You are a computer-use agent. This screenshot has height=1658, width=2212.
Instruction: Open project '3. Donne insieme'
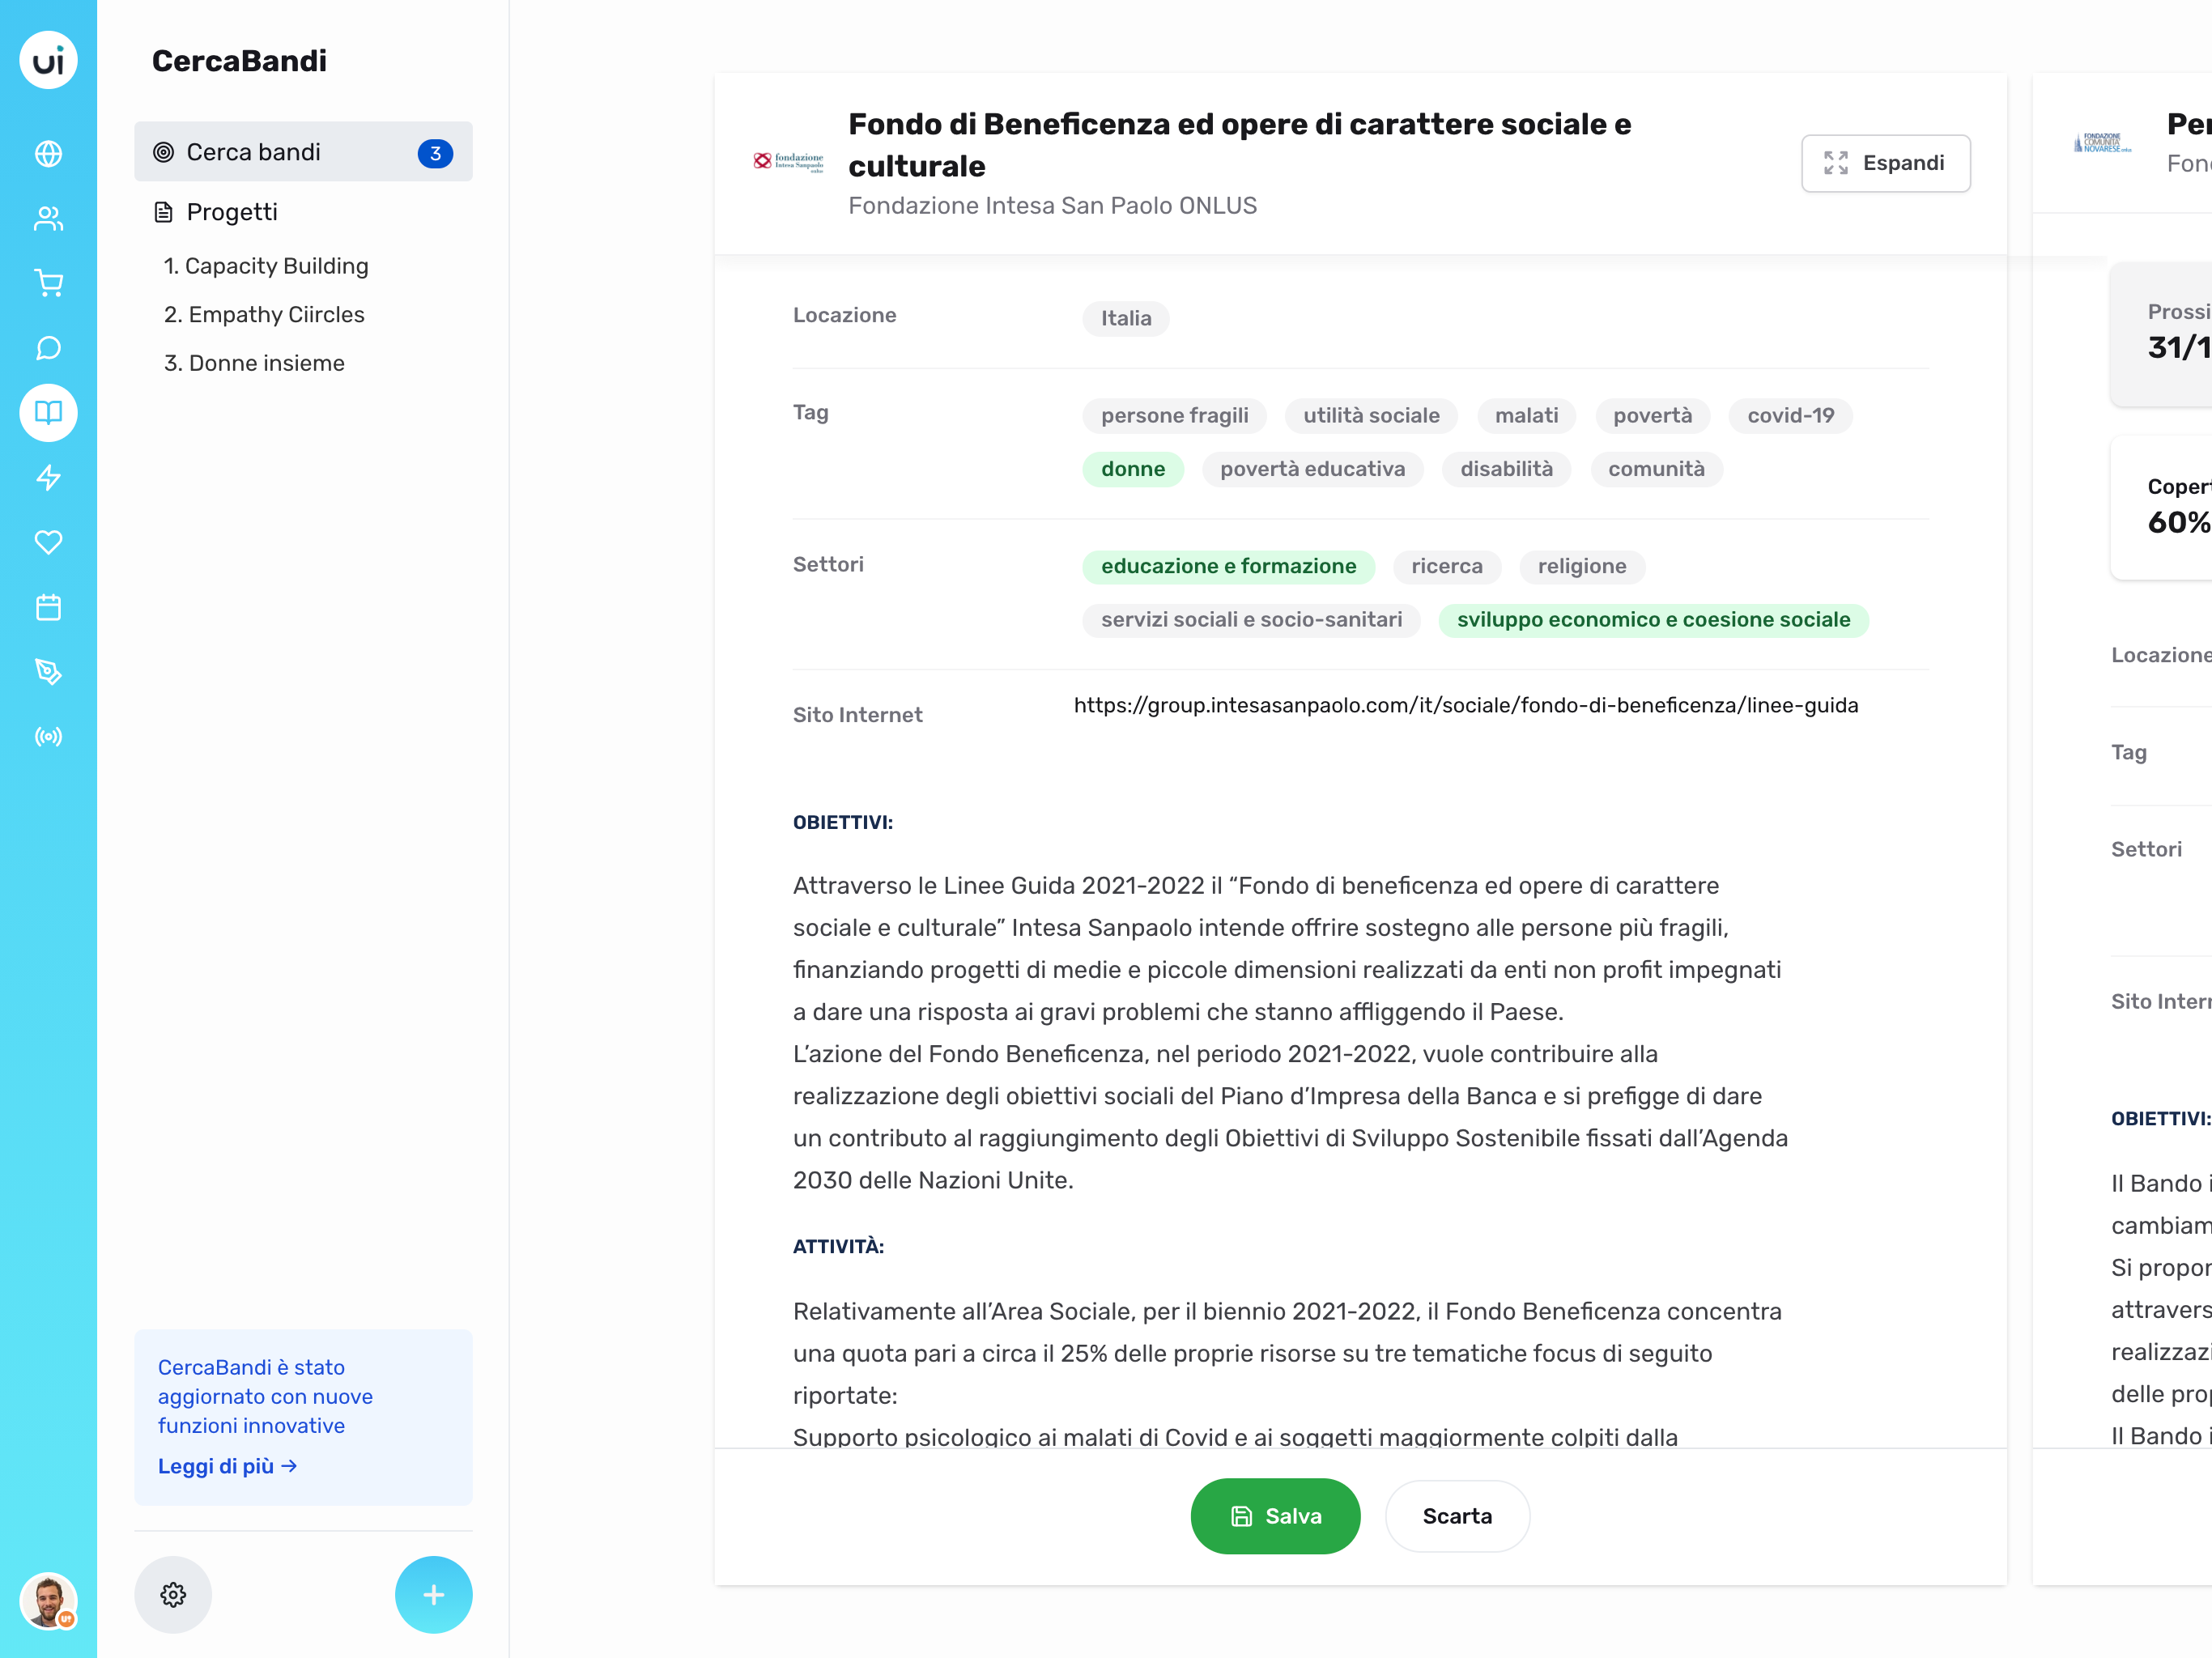tap(254, 363)
